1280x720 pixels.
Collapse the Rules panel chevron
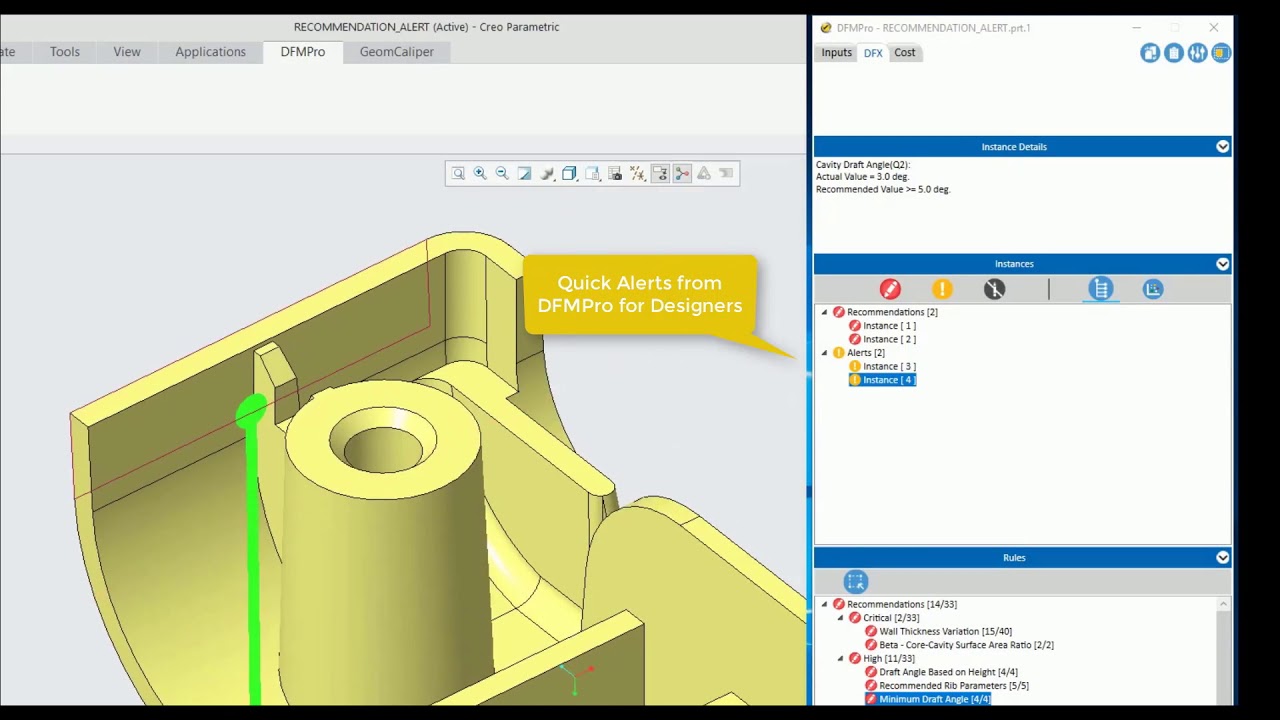click(x=1222, y=558)
